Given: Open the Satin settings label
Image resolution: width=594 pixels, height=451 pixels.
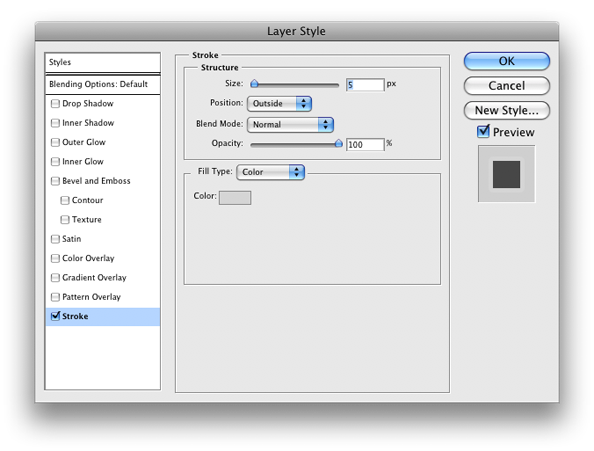Looking at the screenshot, I should 72,239.
